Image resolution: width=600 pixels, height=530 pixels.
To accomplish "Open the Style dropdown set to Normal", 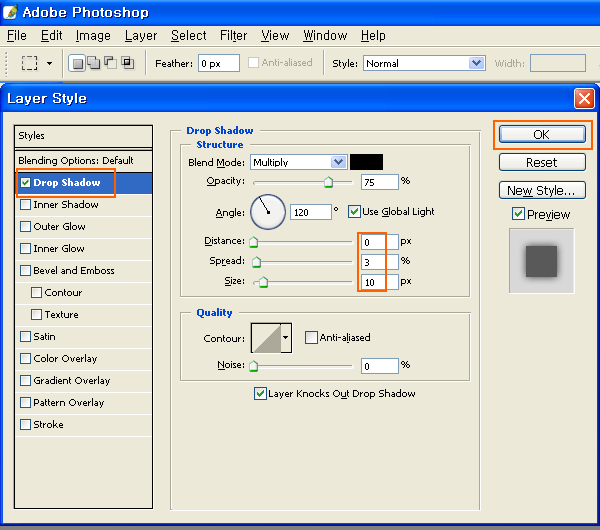I will [x=424, y=63].
